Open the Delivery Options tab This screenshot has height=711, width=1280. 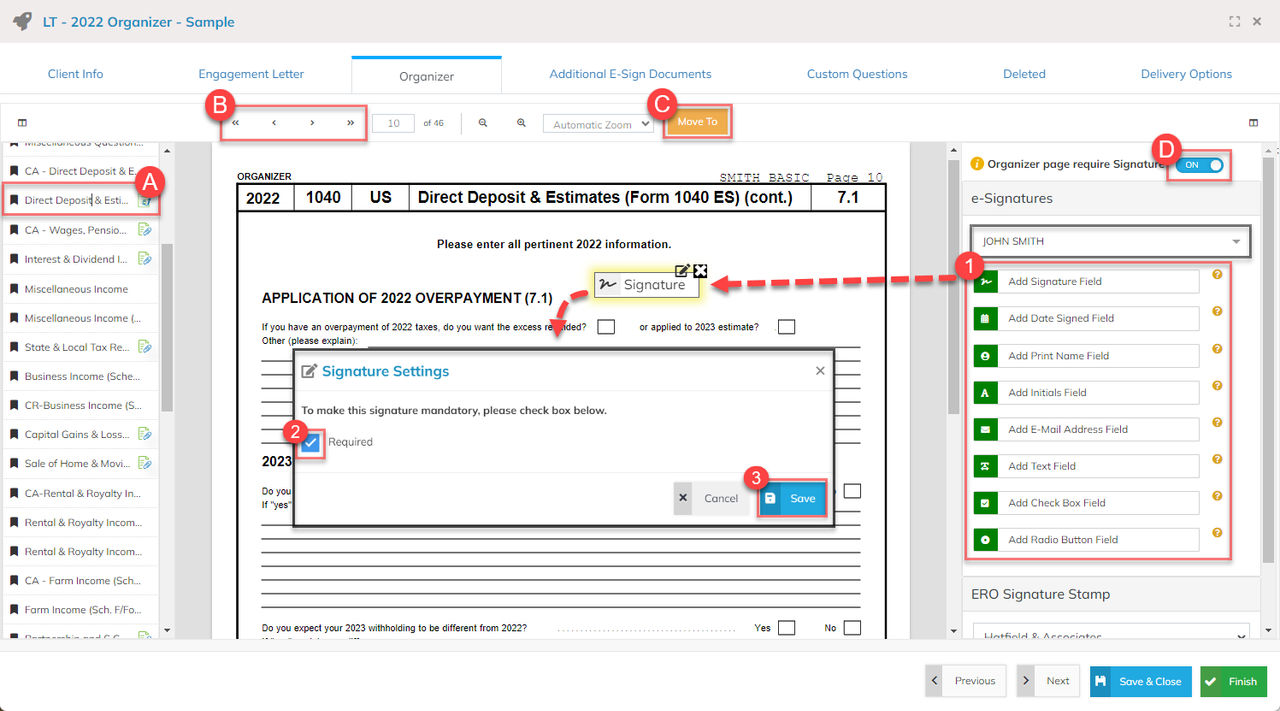(1186, 74)
